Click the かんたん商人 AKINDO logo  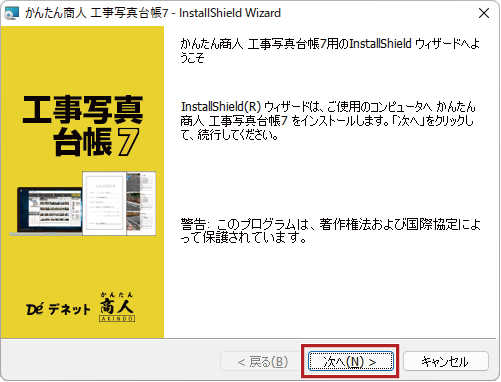[117, 307]
